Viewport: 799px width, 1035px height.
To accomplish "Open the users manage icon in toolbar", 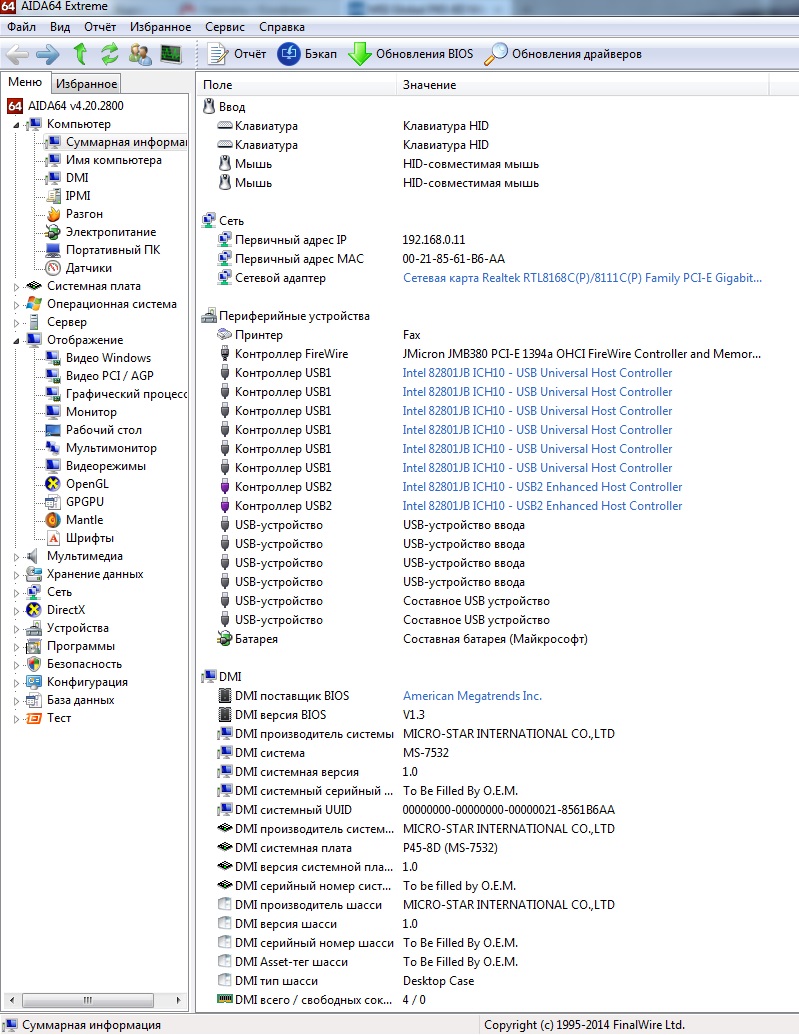I will pos(140,54).
